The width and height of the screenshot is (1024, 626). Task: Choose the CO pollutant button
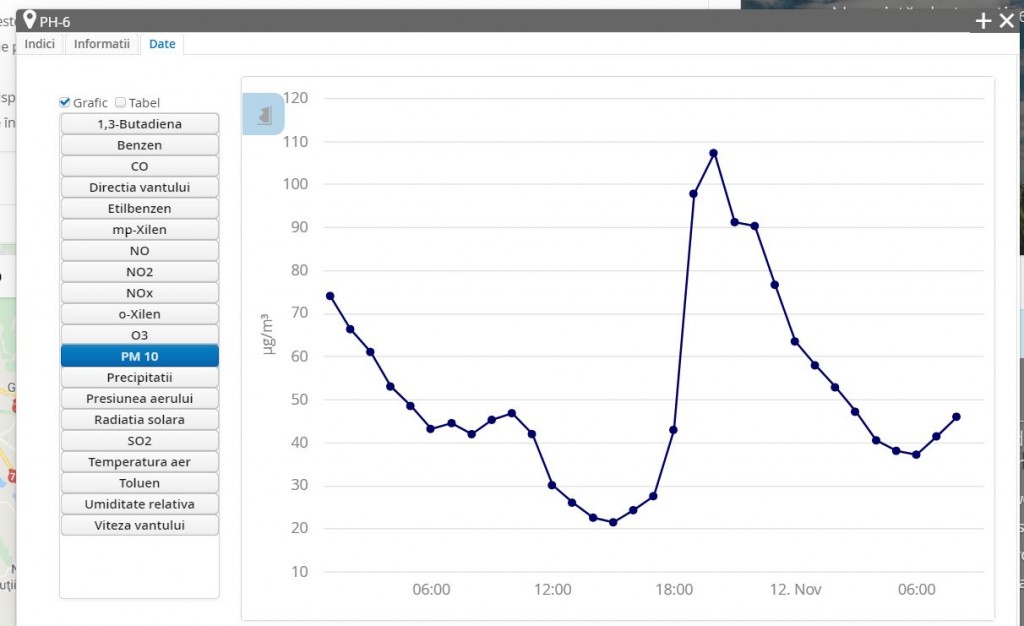coord(139,166)
